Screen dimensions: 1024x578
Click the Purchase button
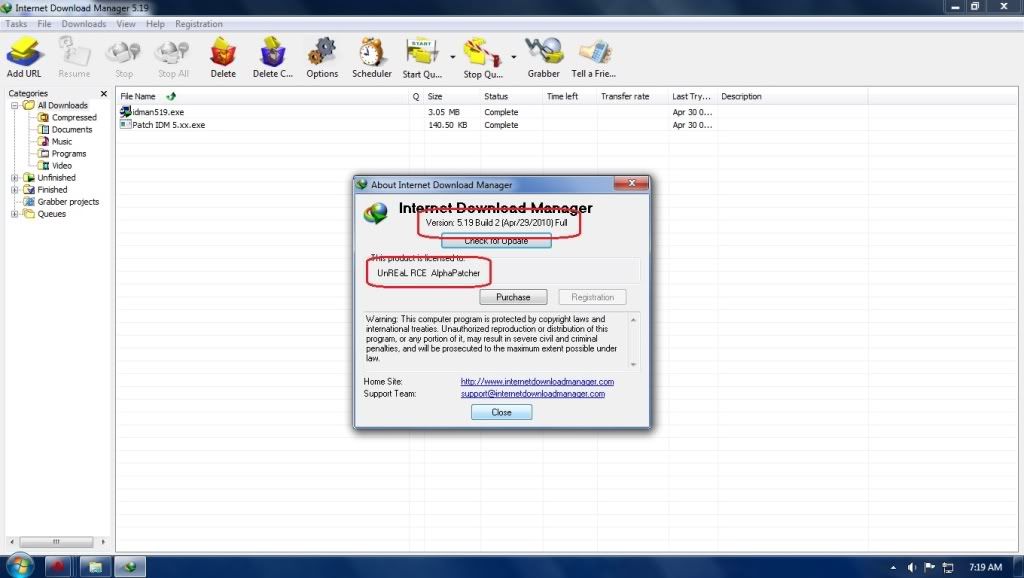tap(513, 297)
